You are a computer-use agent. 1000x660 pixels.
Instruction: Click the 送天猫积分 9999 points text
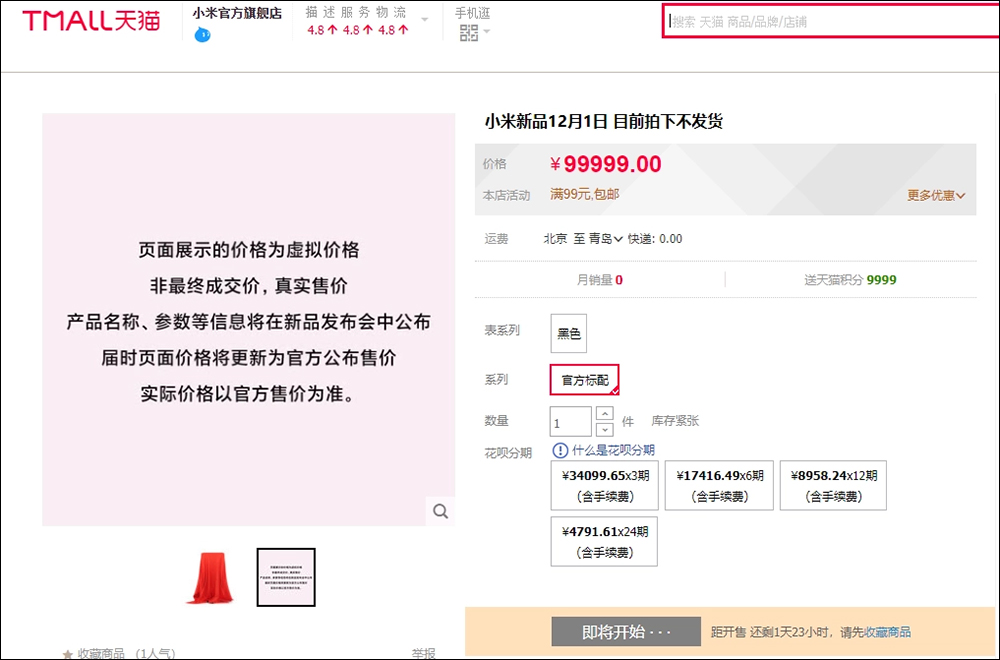pos(850,280)
